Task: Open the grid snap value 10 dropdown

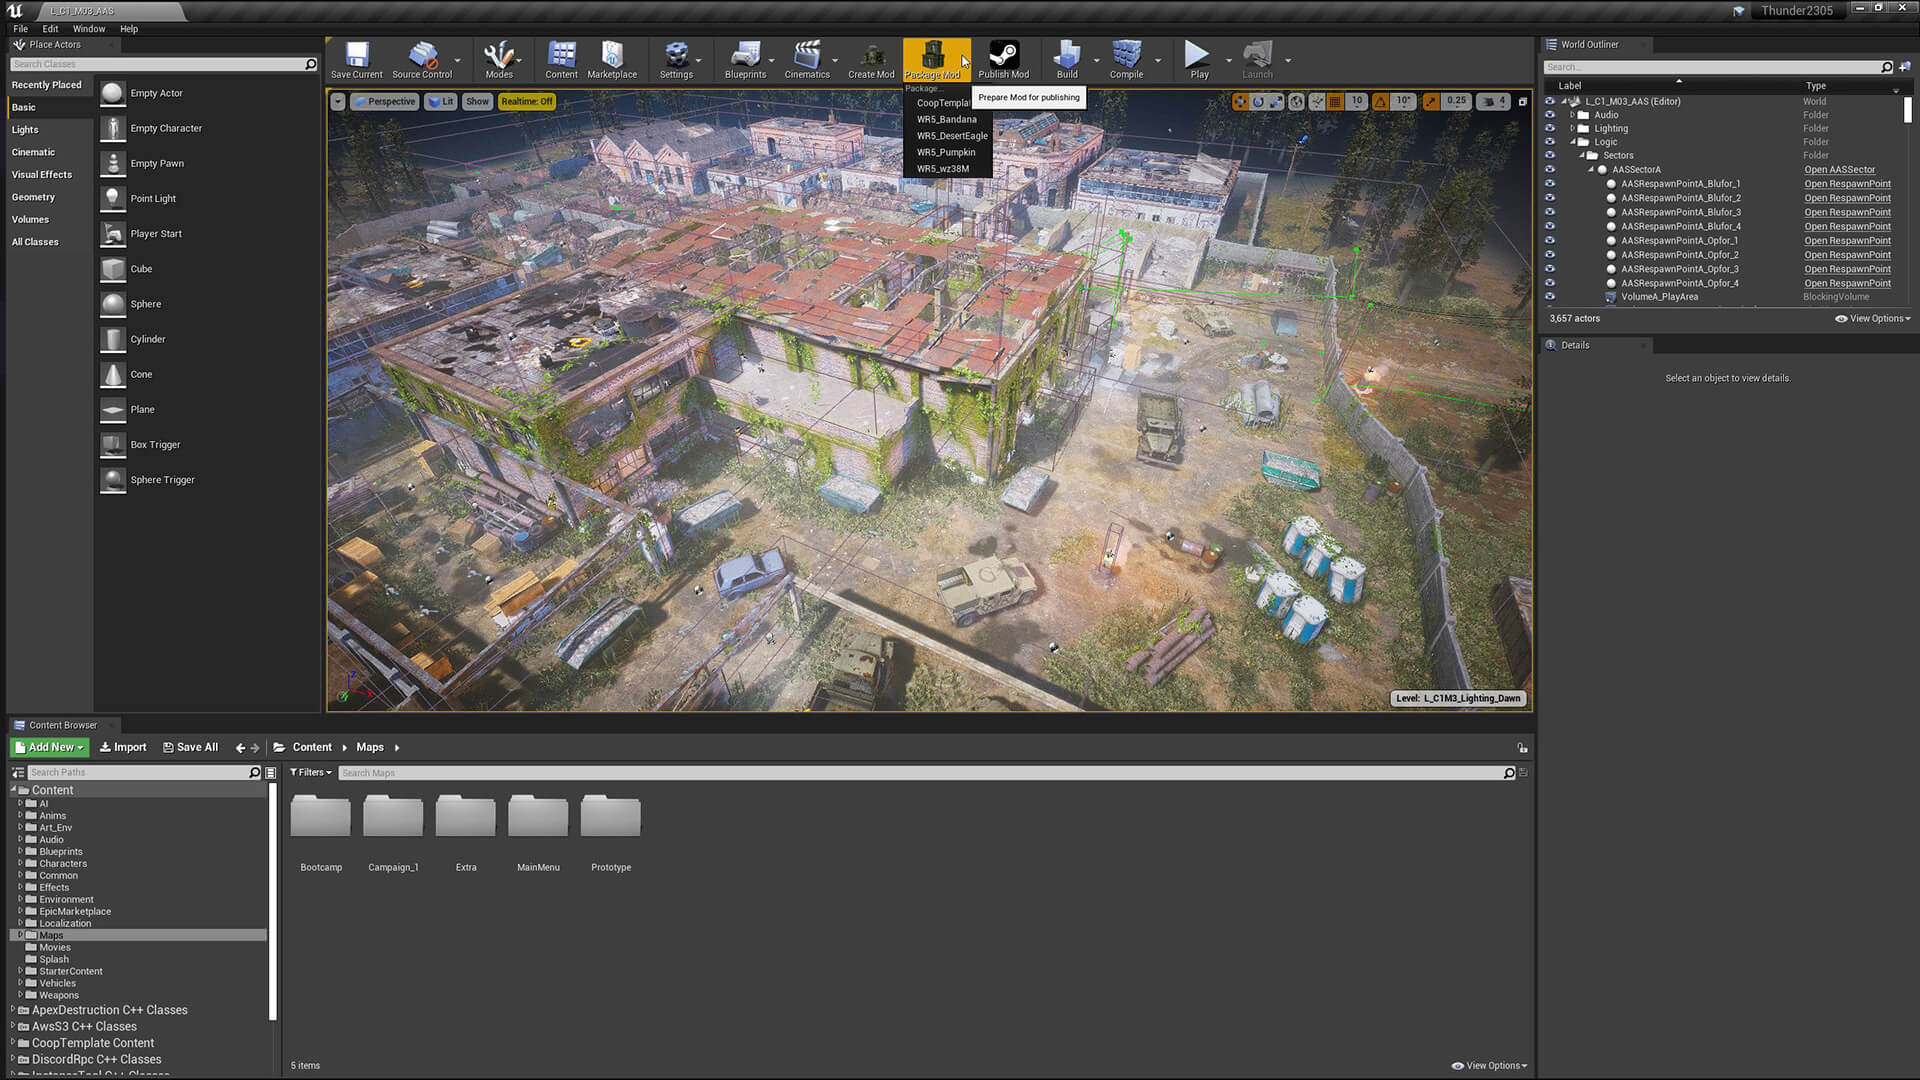Action: [x=1356, y=101]
